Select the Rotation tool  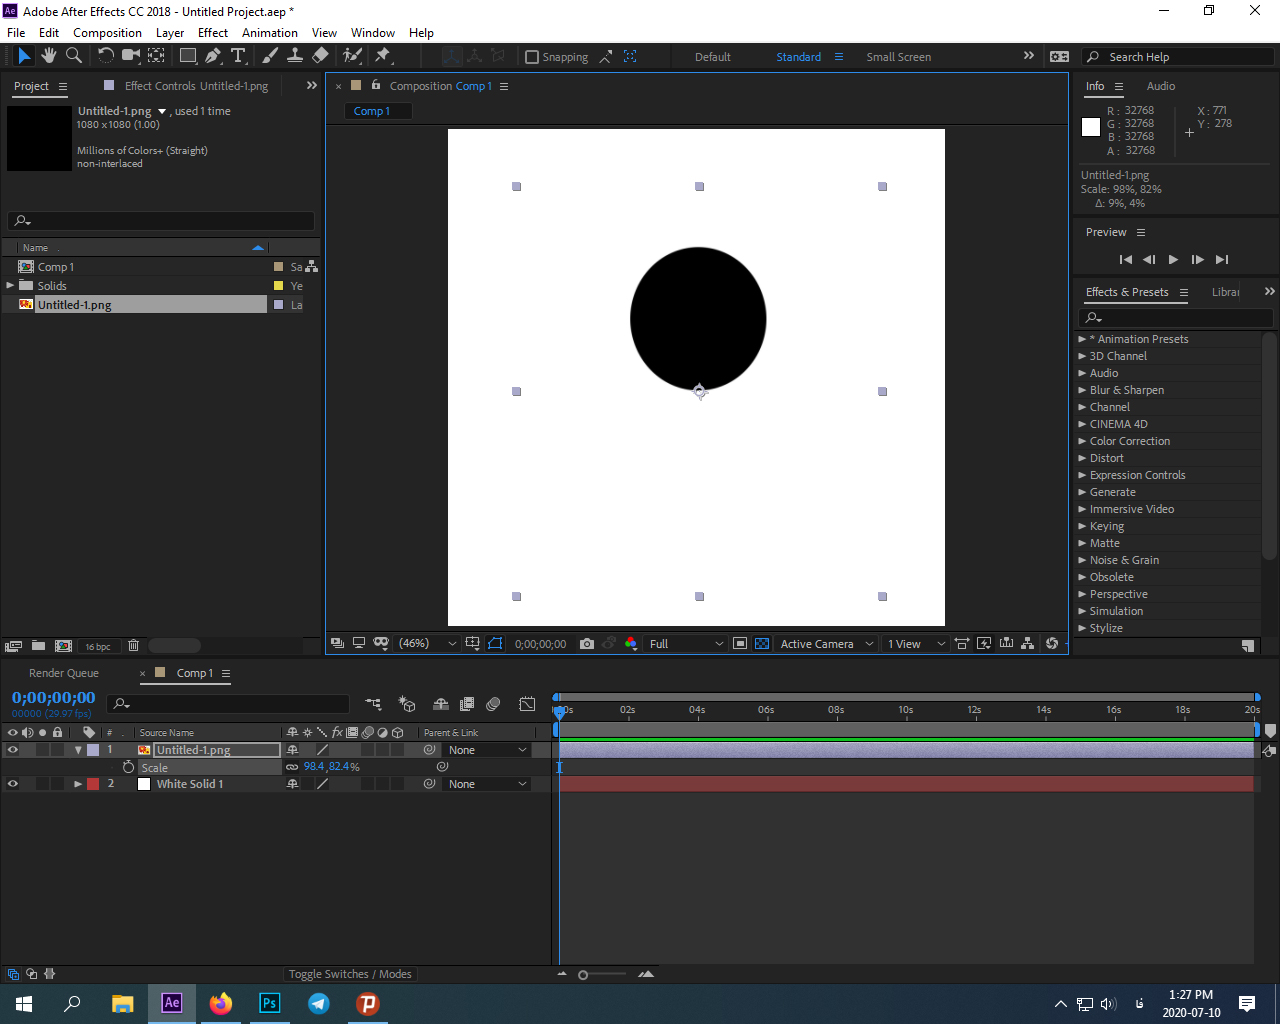tap(105, 56)
